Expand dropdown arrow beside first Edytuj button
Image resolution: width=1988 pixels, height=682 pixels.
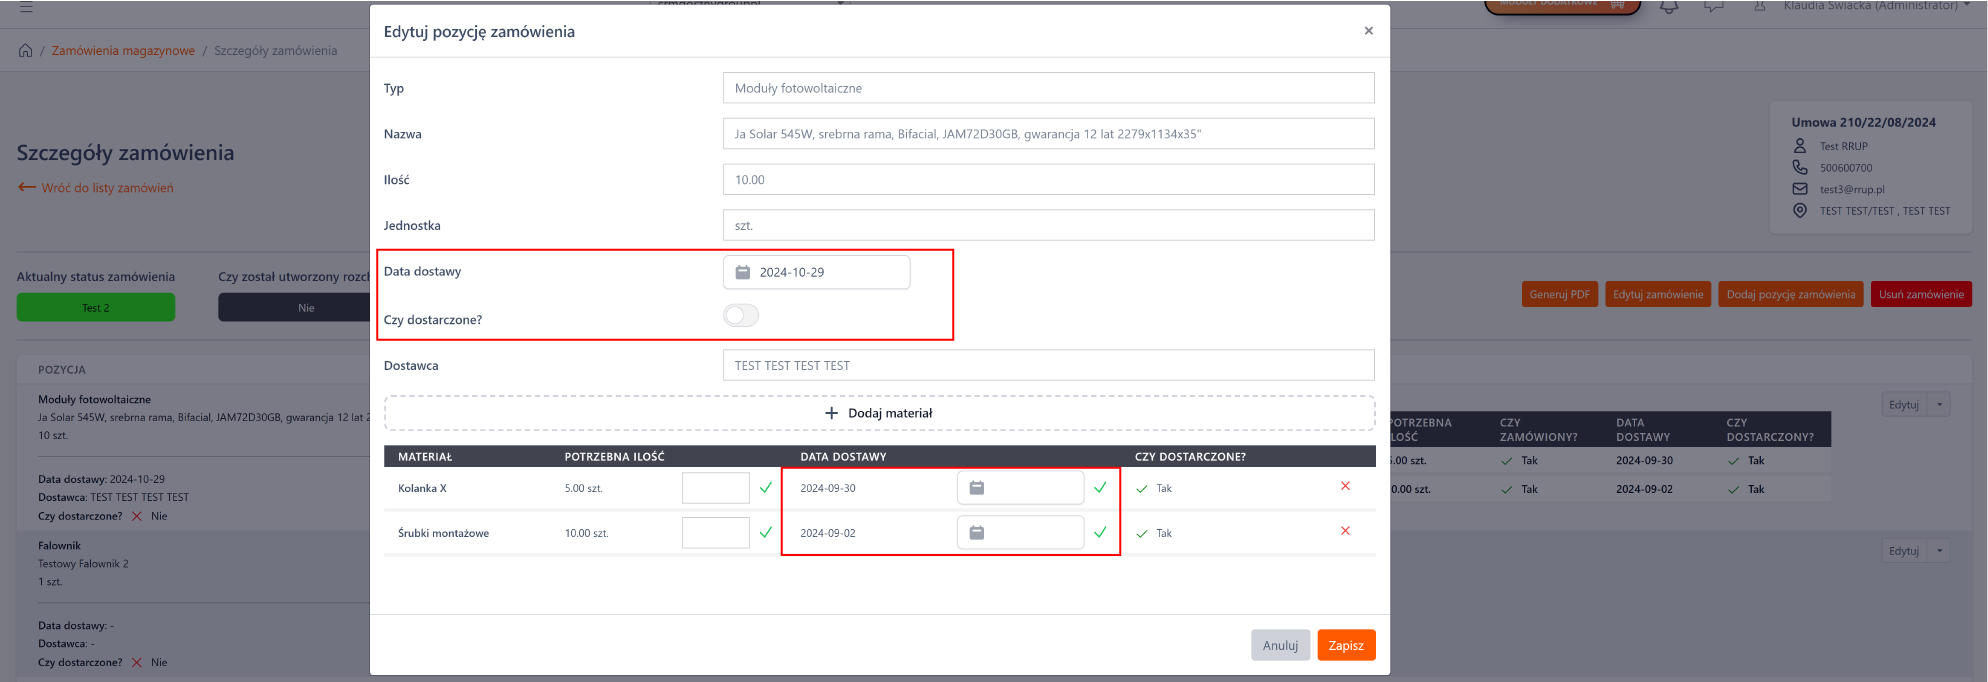coord(1939,405)
